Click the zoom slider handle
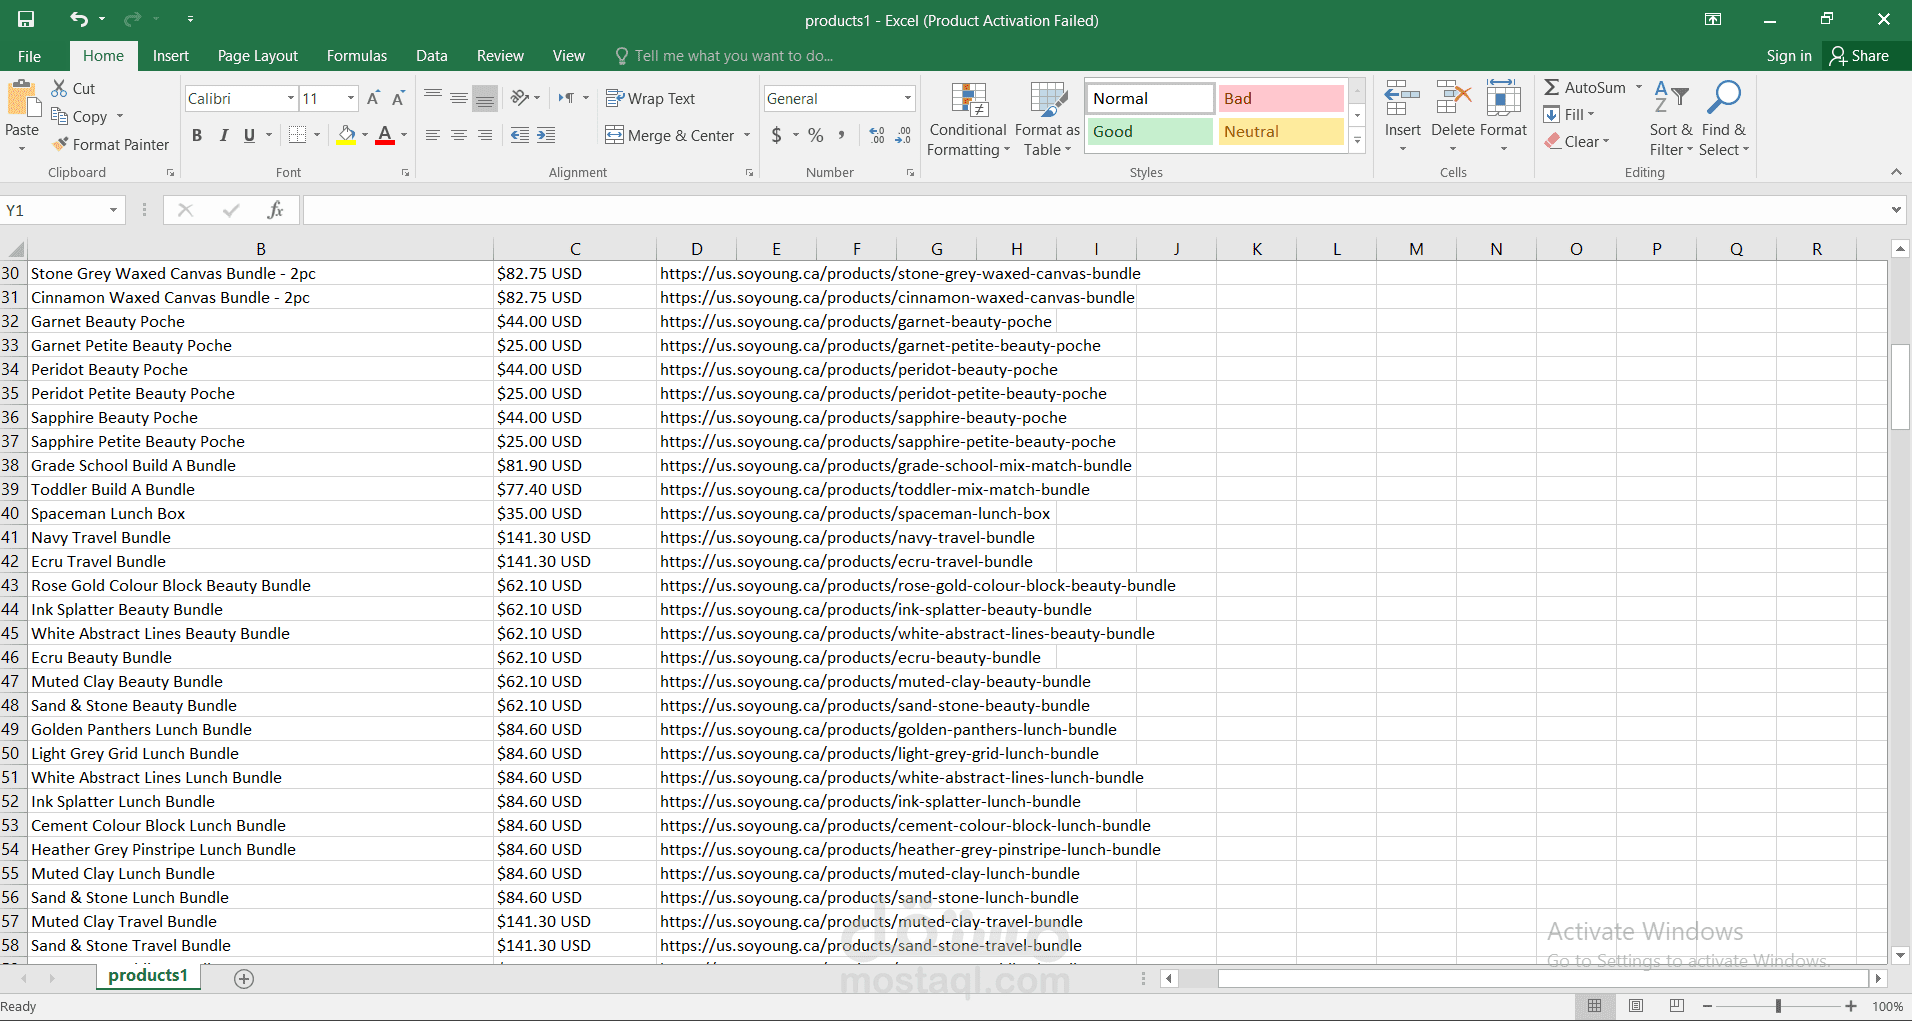The height and width of the screenshot is (1021, 1912). (x=1778, y=1006)
